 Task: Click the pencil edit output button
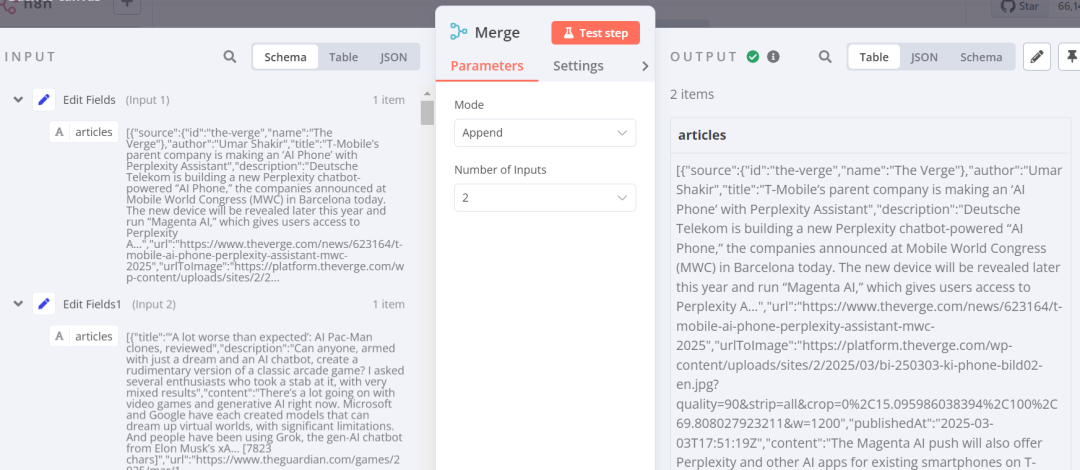[x=1037, y=57]
